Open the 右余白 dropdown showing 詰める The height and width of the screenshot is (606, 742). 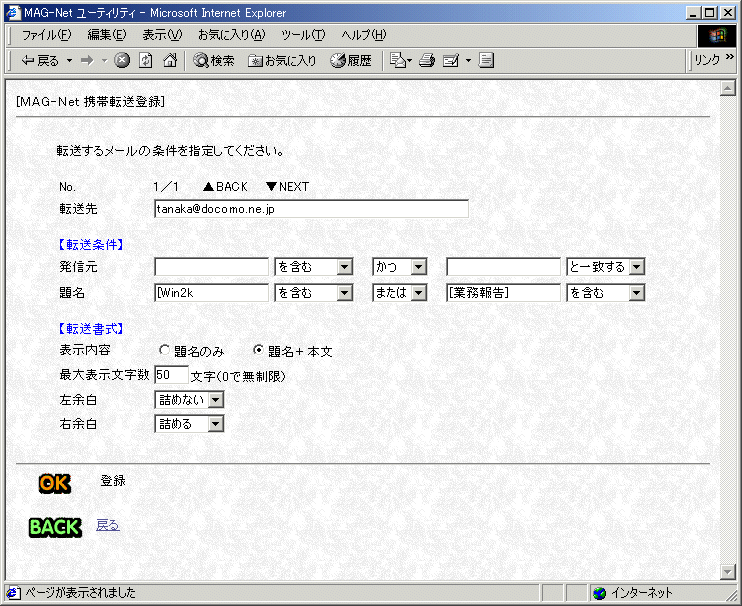190,424
